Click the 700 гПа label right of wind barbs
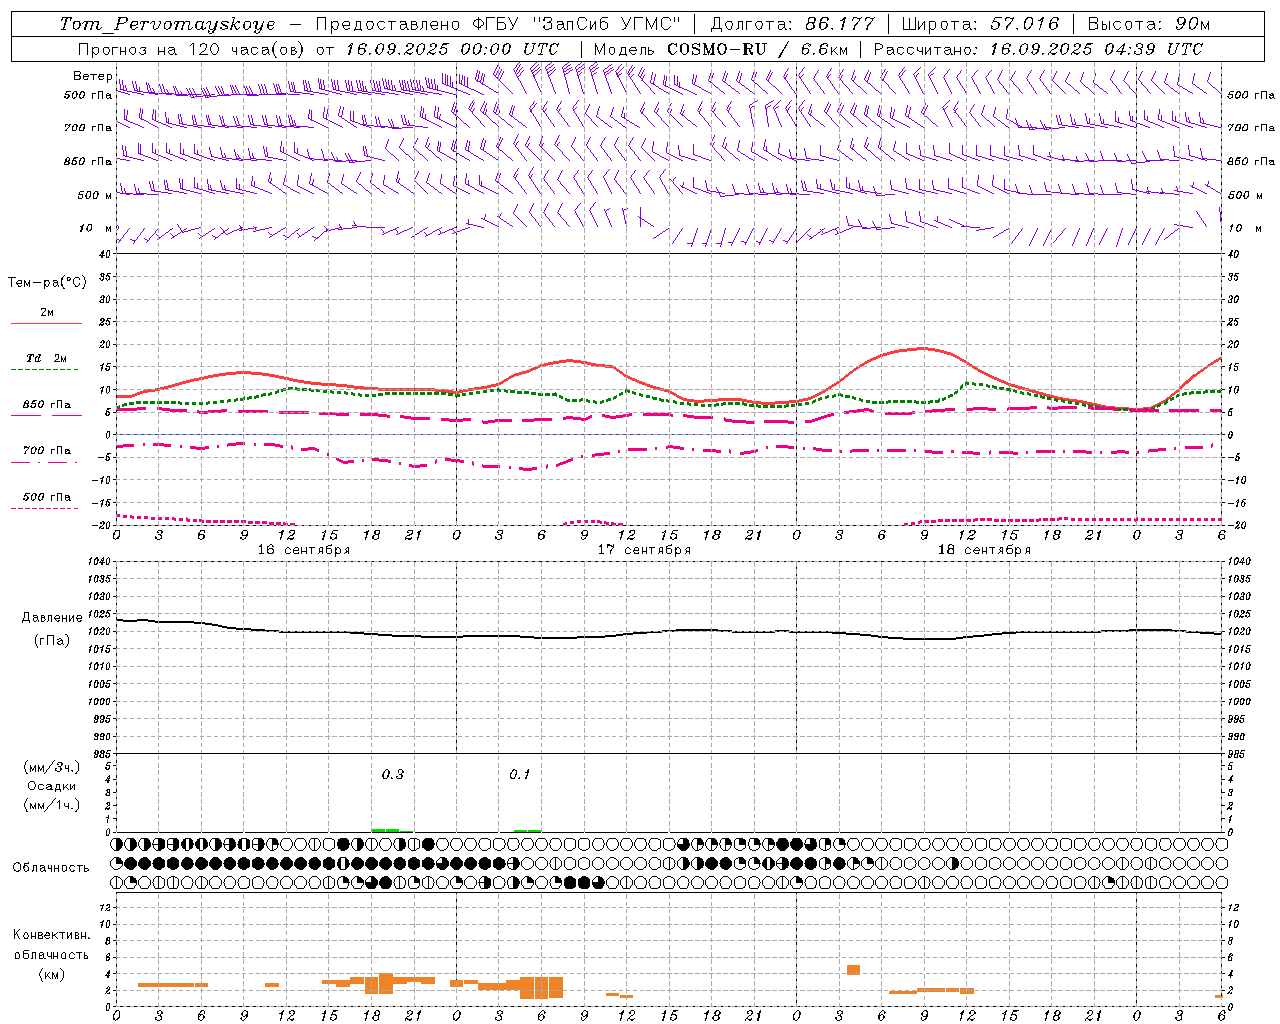1280x1024 pixels. pyautogui.click(x=1251, y=128)
